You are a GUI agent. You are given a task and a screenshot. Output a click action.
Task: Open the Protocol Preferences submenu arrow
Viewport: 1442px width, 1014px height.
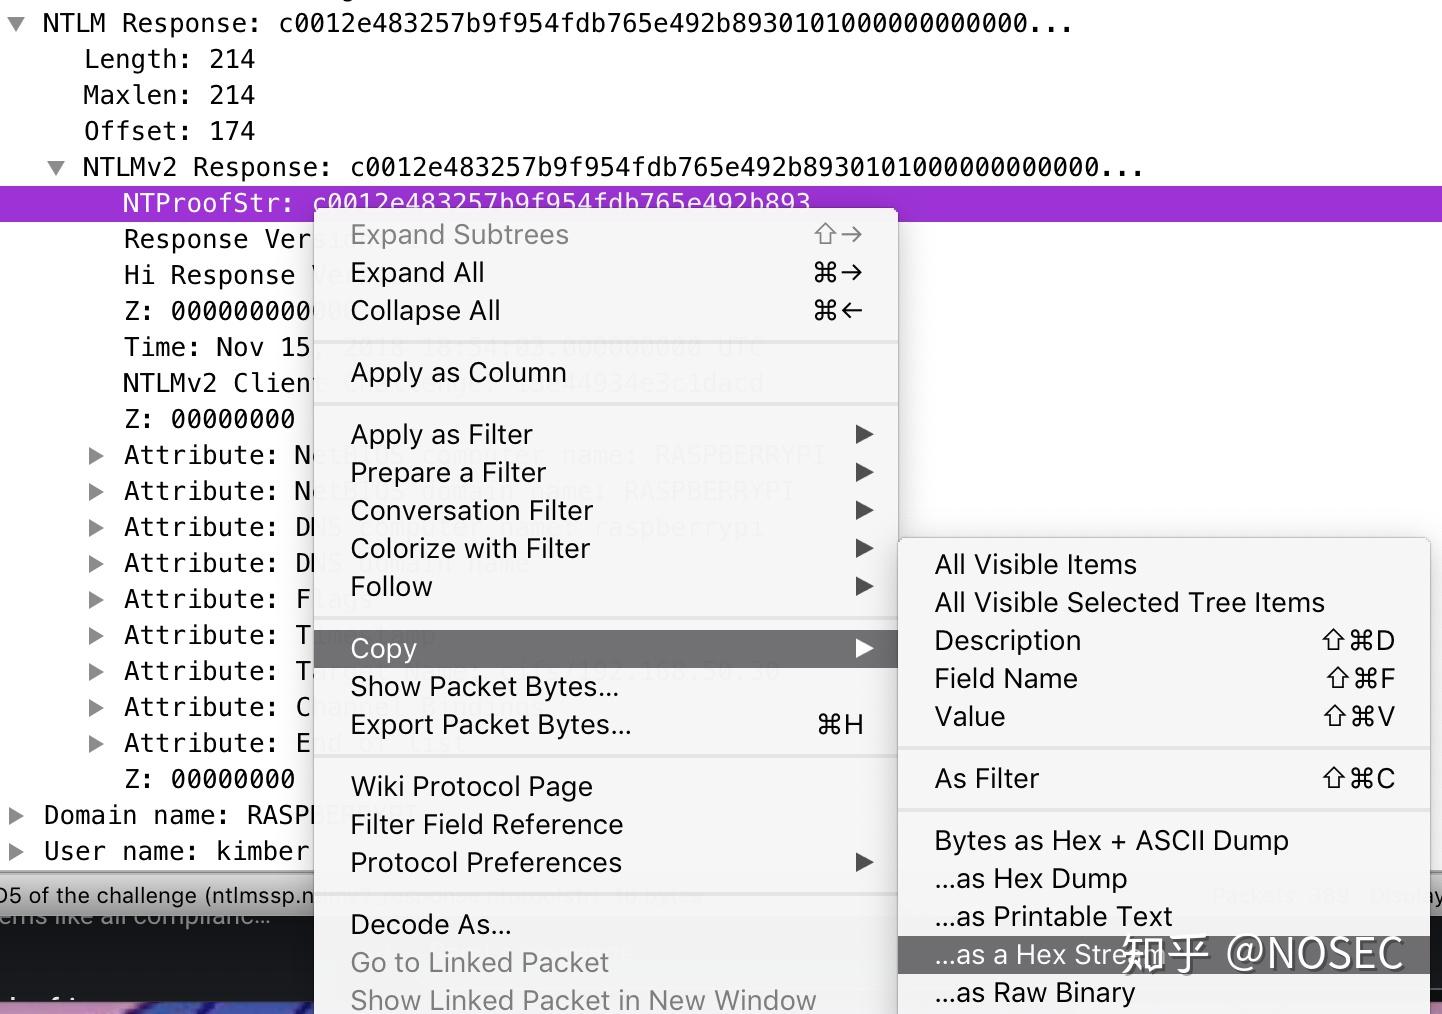point(864,862)
